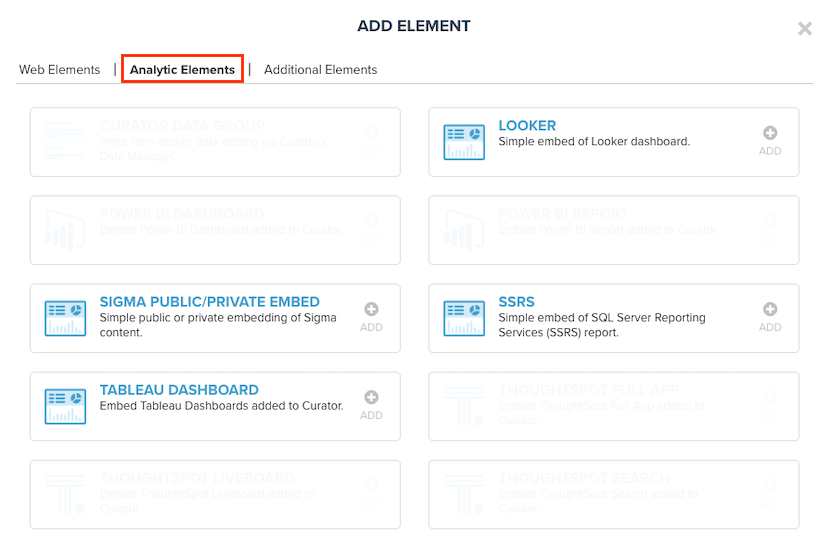Viewport: 830px width, 555px height.
Task: Close the Add Element dialog
Action: click(x=805, y=28)
